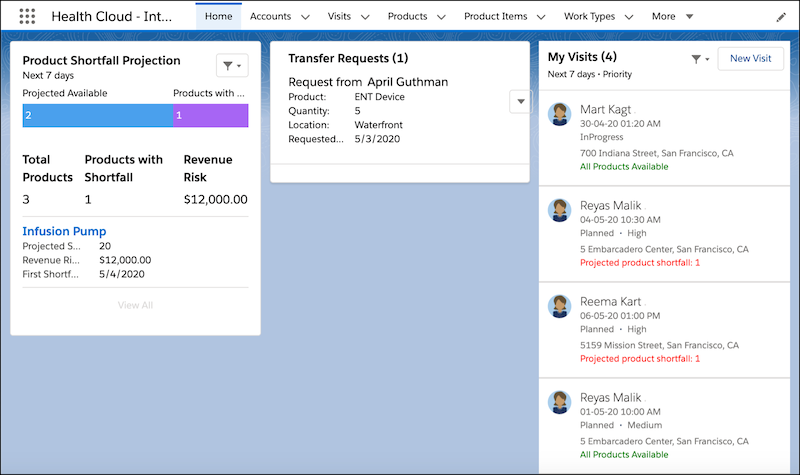The image size is (800, 475).
Task: Click Reema Kart's avatar icon
Action: tap(560, 306)
